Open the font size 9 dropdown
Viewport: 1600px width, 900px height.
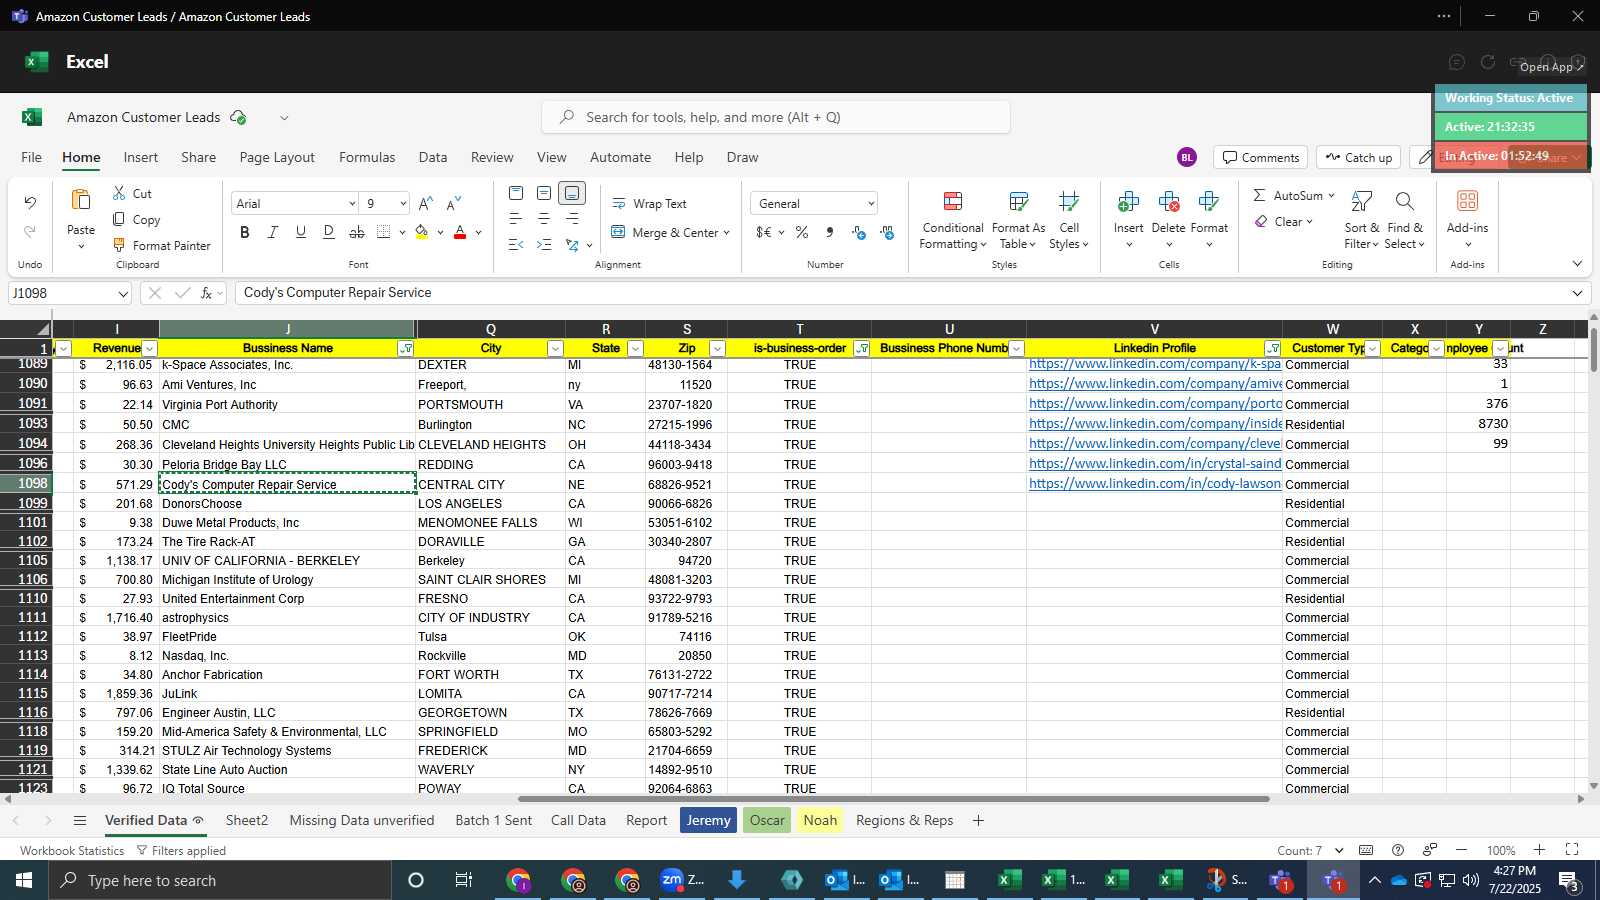[403, 204]
